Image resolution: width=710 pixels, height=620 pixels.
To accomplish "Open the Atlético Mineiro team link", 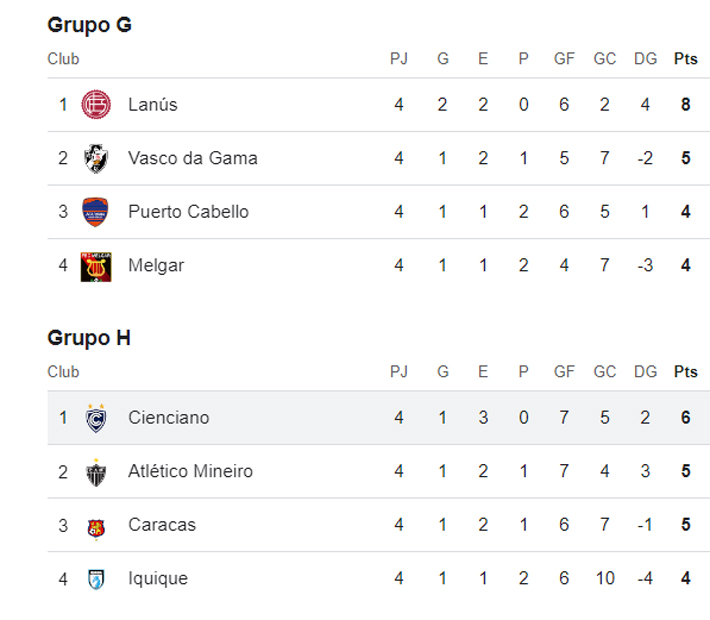I will tap(190, 471).
